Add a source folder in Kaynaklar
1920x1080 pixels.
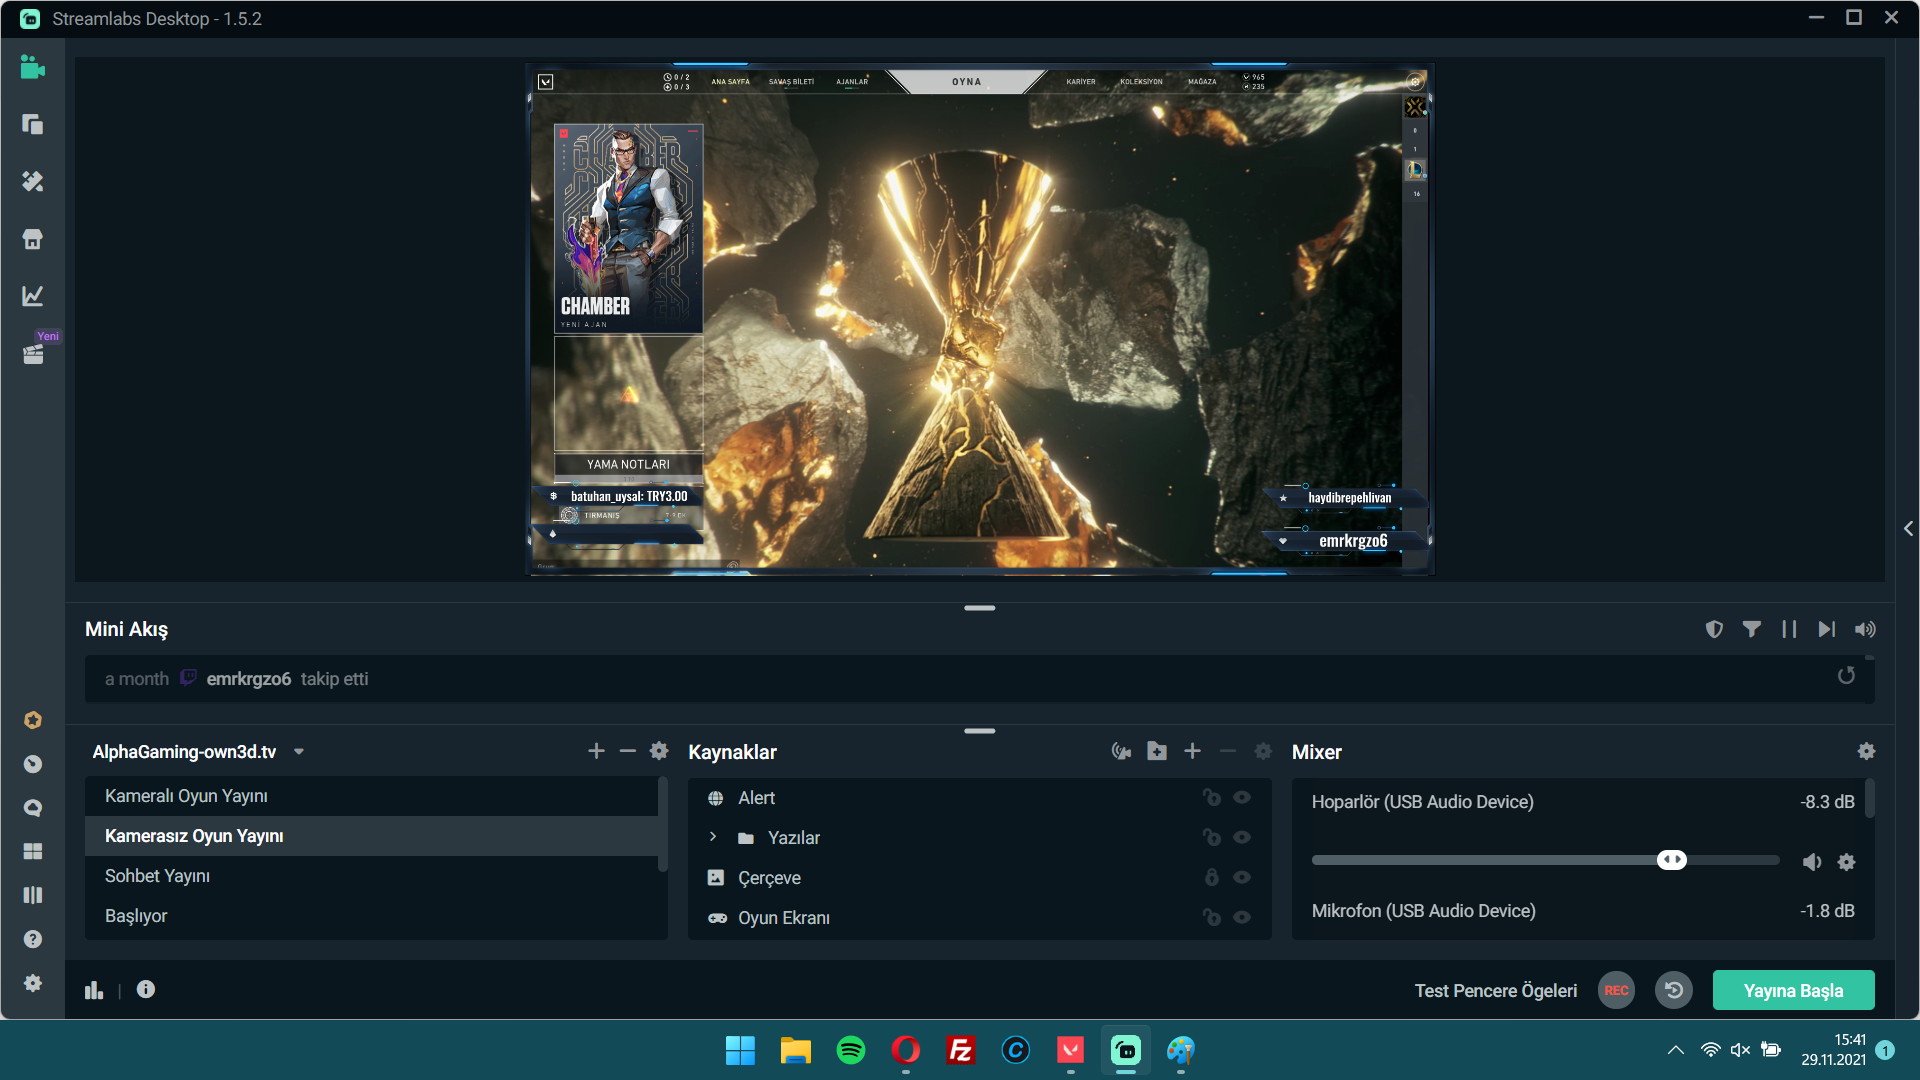(1157, 751)
